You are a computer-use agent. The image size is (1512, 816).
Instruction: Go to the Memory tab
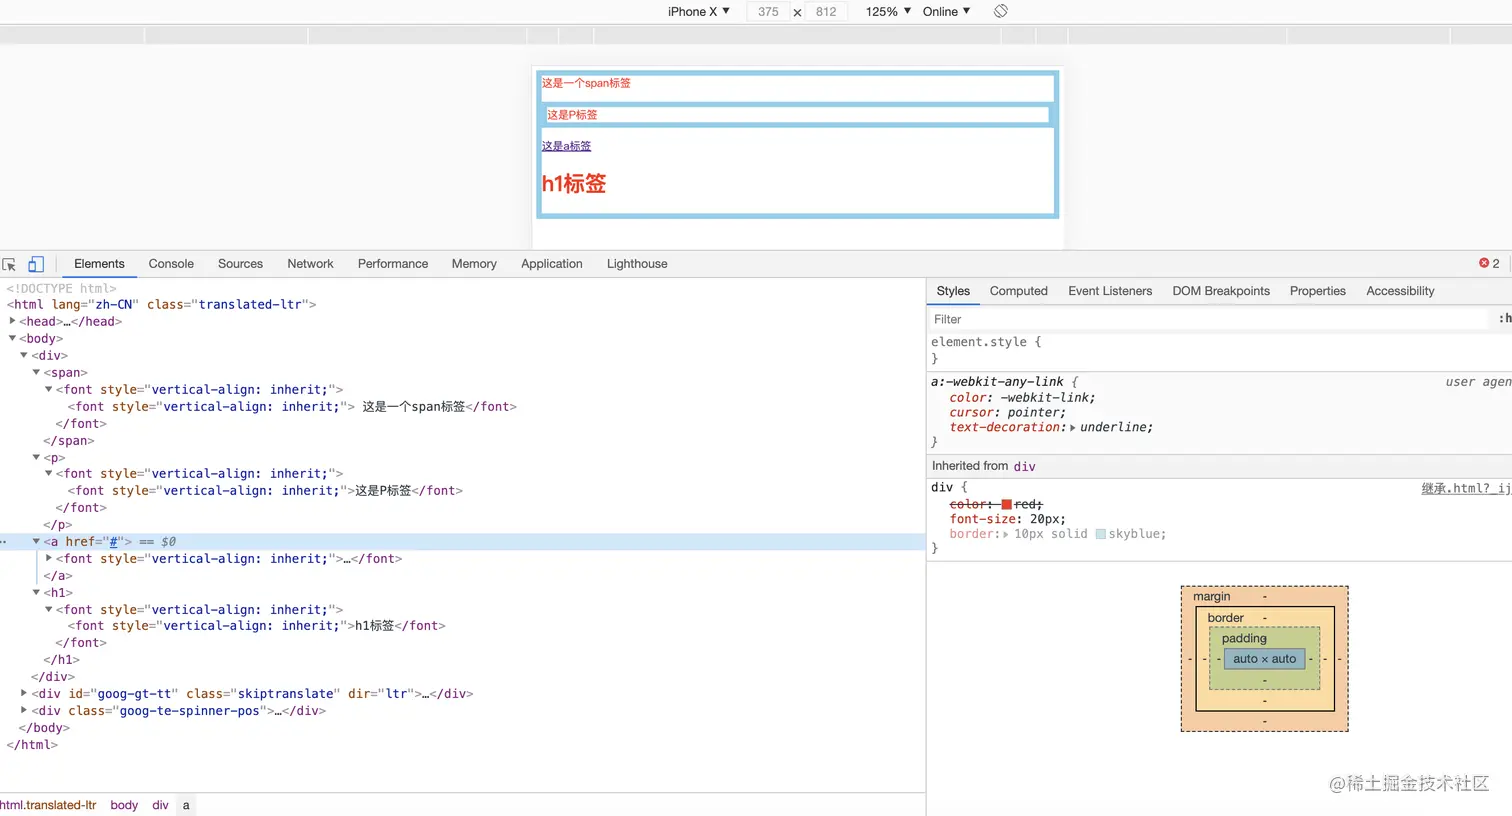coord(474,264)
